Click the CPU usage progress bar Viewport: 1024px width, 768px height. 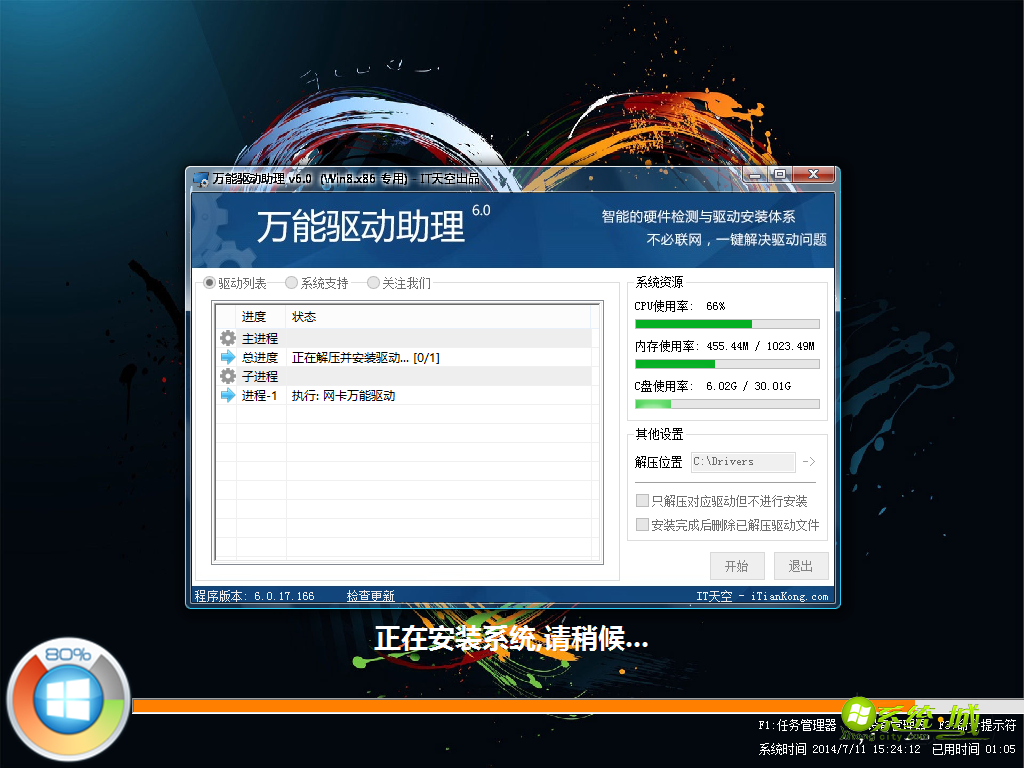[726, 322]
